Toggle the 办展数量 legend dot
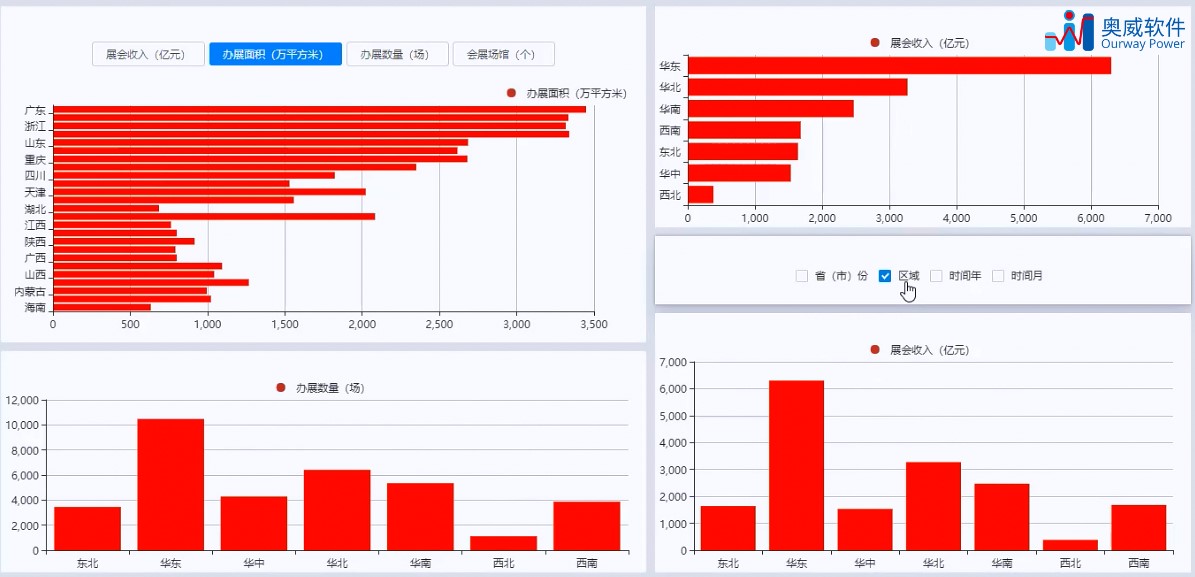The height and width of the screenshot is (577, 1195). tap(281, 388)
